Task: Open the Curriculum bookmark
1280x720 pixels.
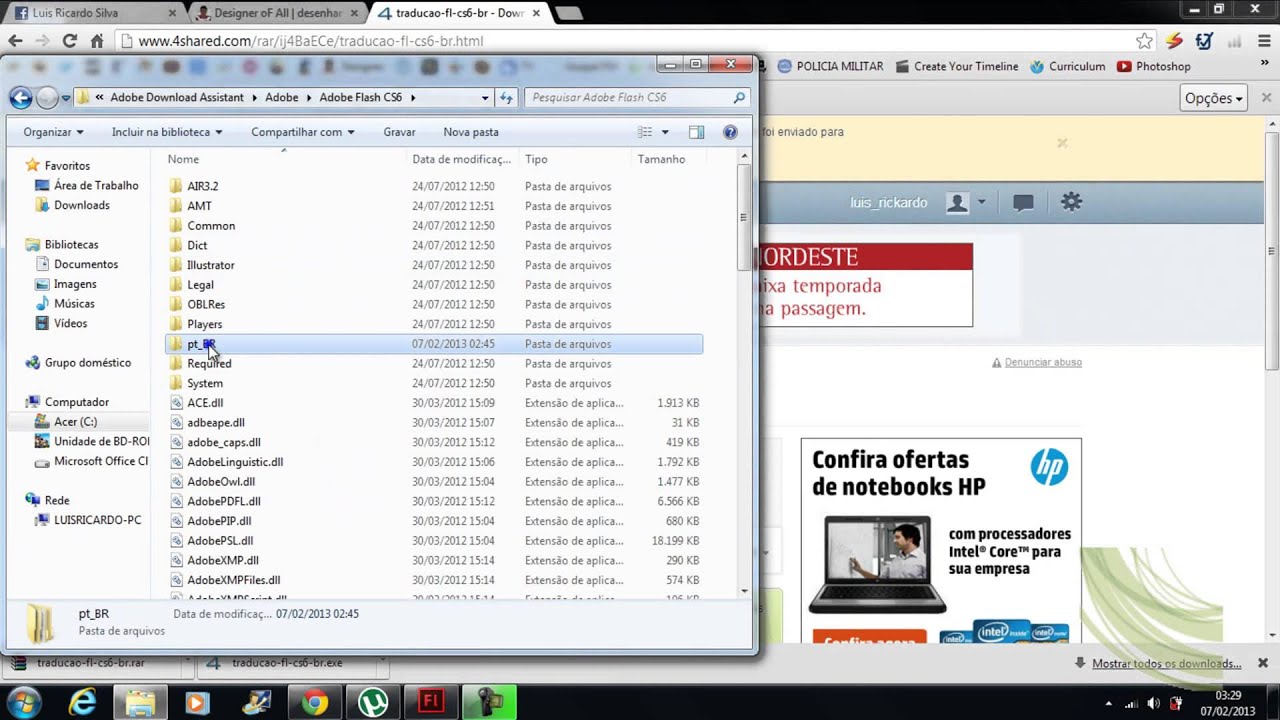Action: click(x=1068, y=66)
